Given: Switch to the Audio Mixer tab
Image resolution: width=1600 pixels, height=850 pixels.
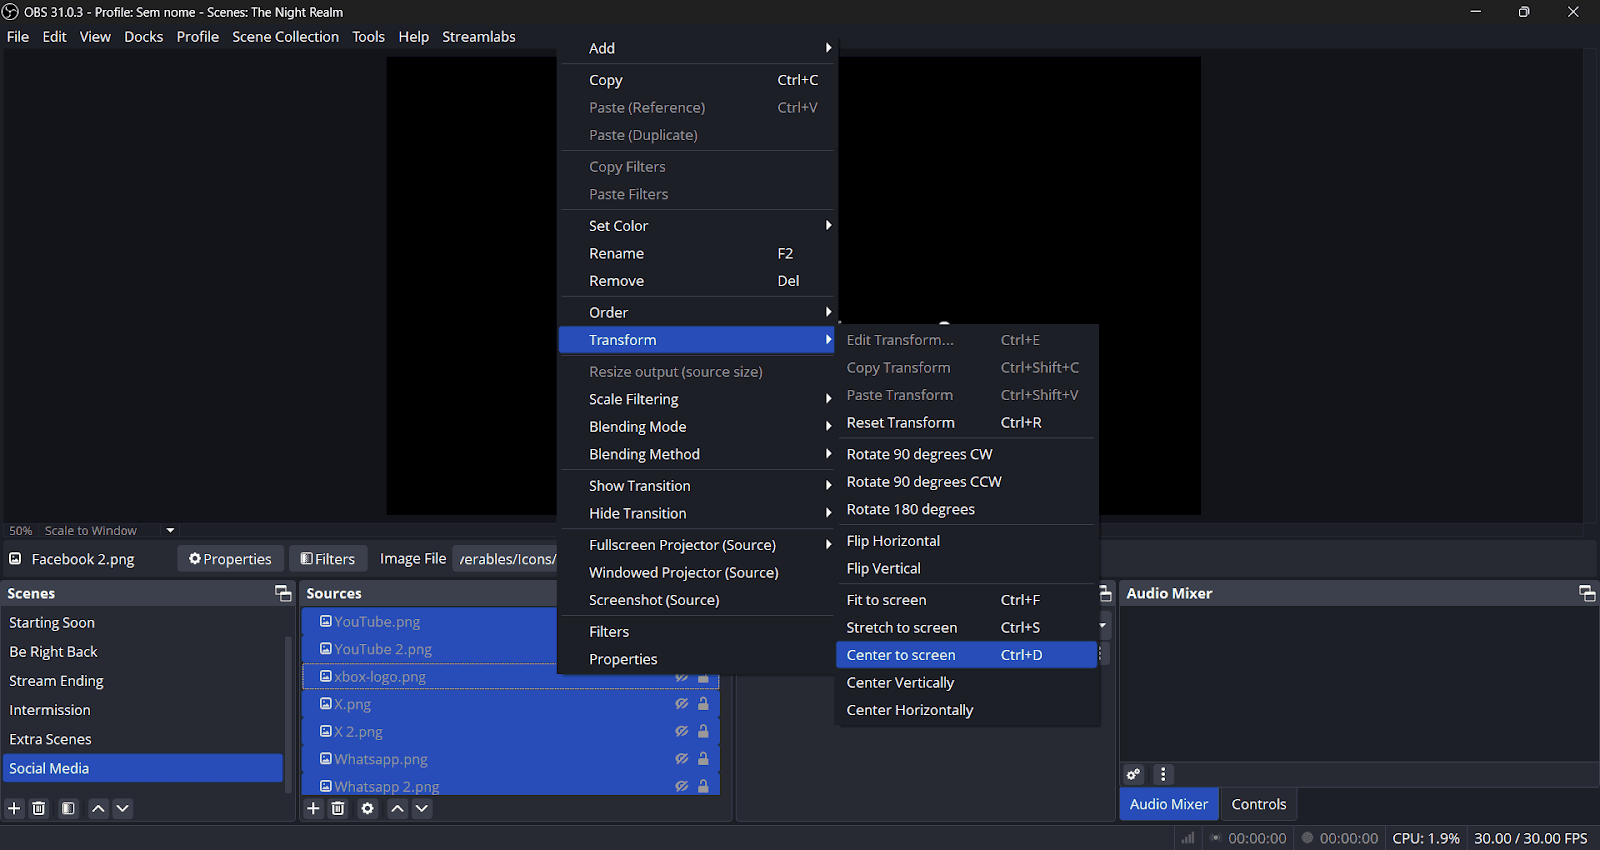Looking at the screenshot, I should (1168, 804).
